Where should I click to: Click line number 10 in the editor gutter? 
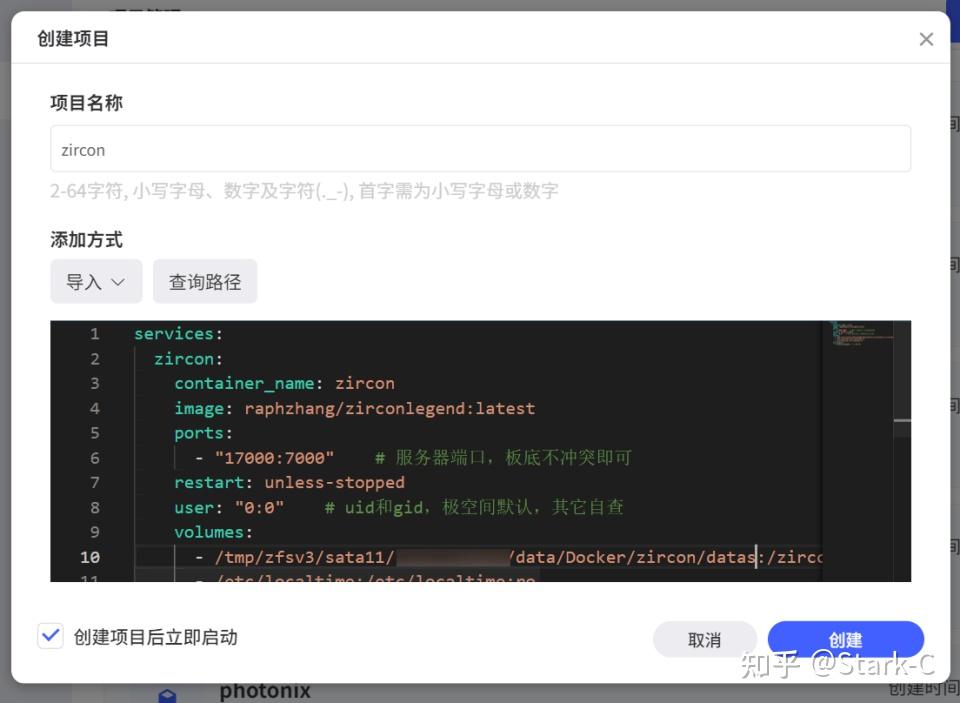90,557
